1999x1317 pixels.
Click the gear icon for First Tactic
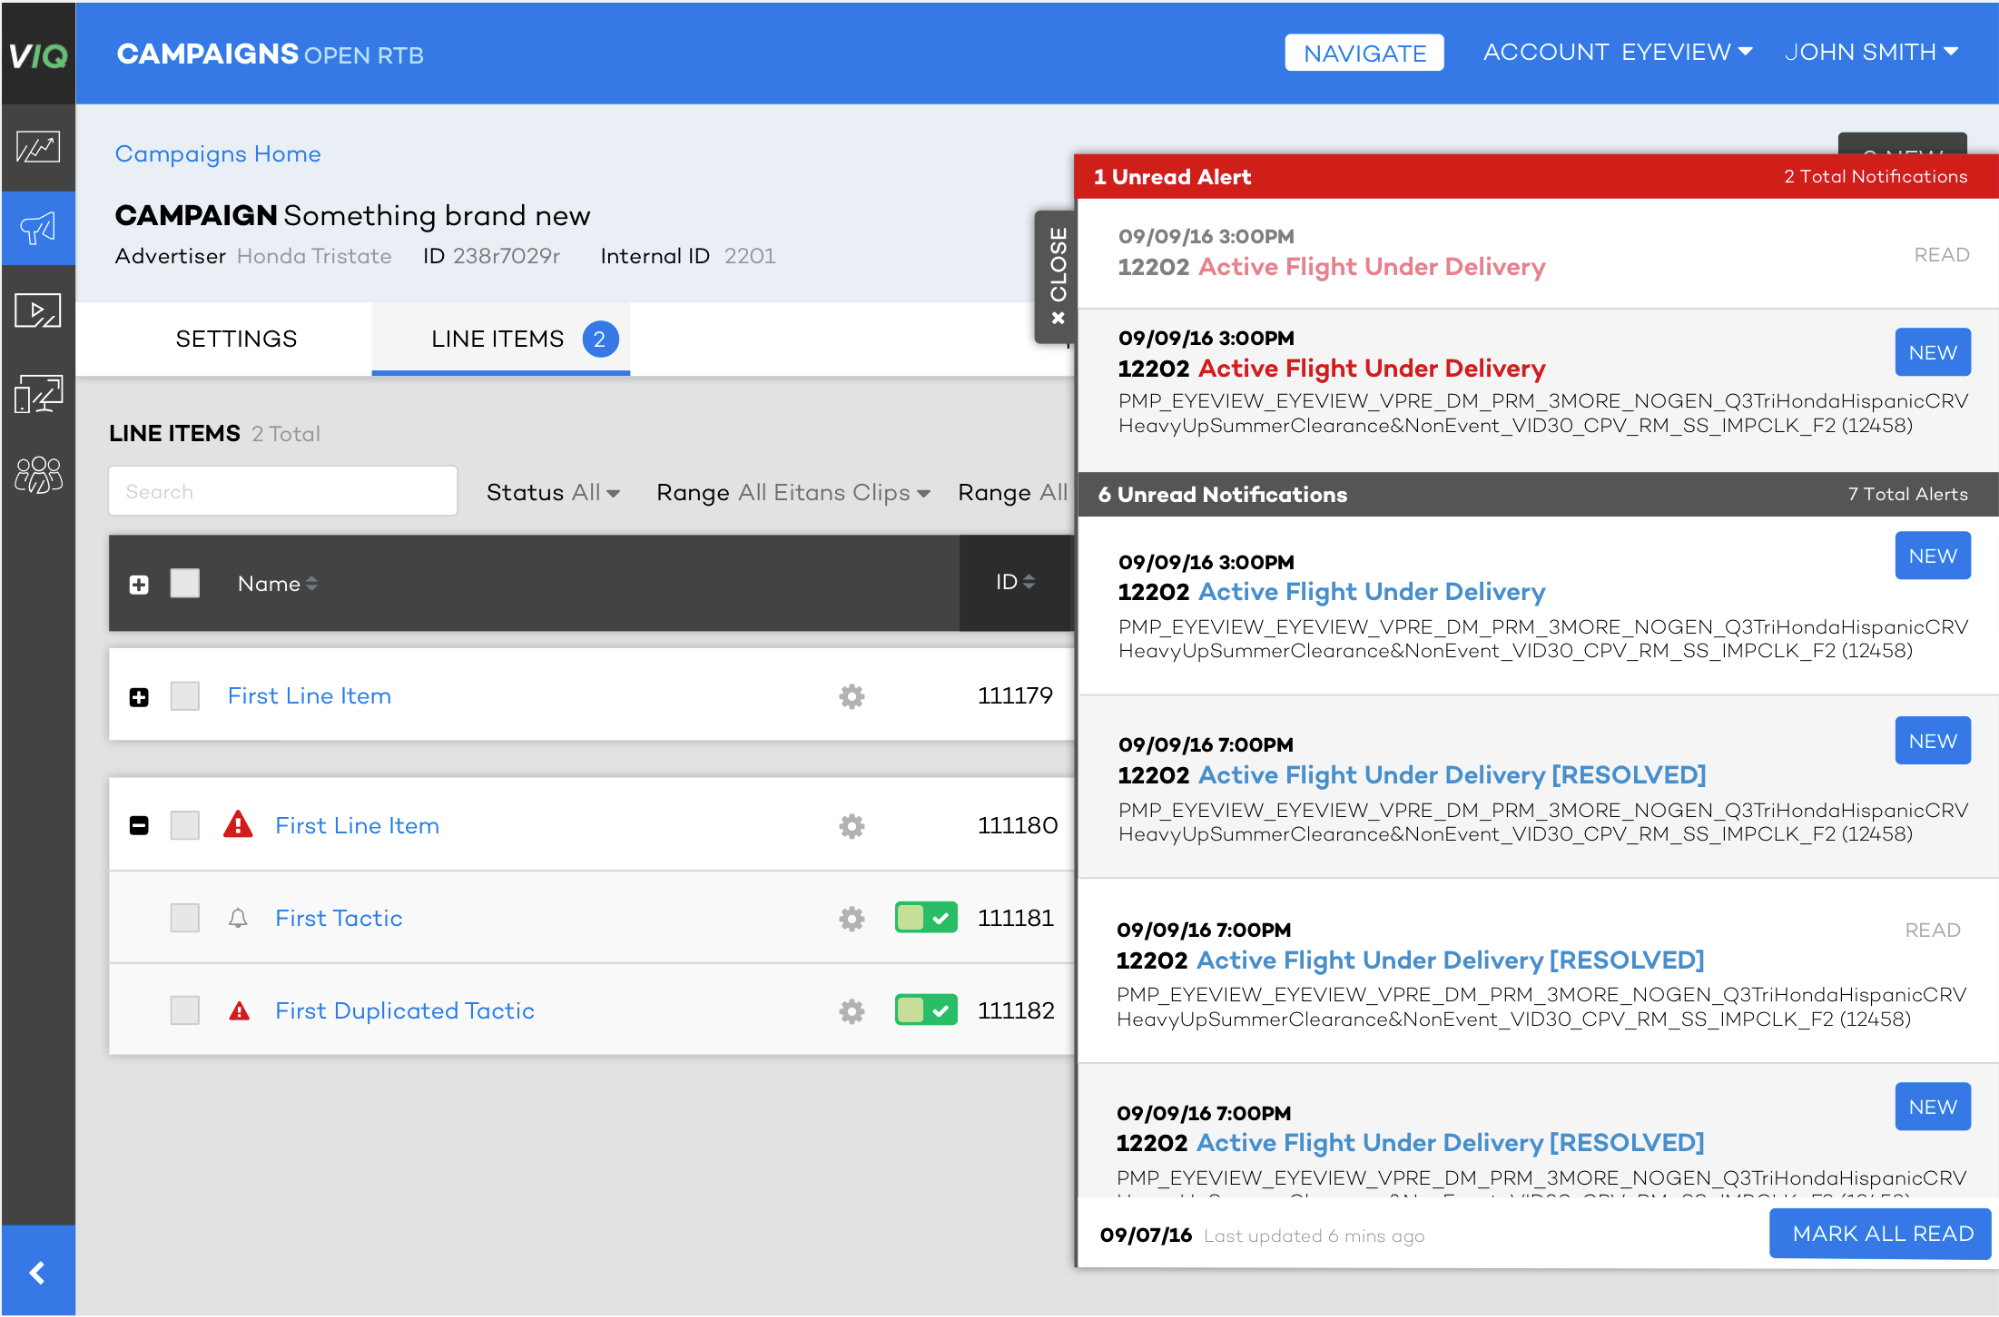point(851,918)
